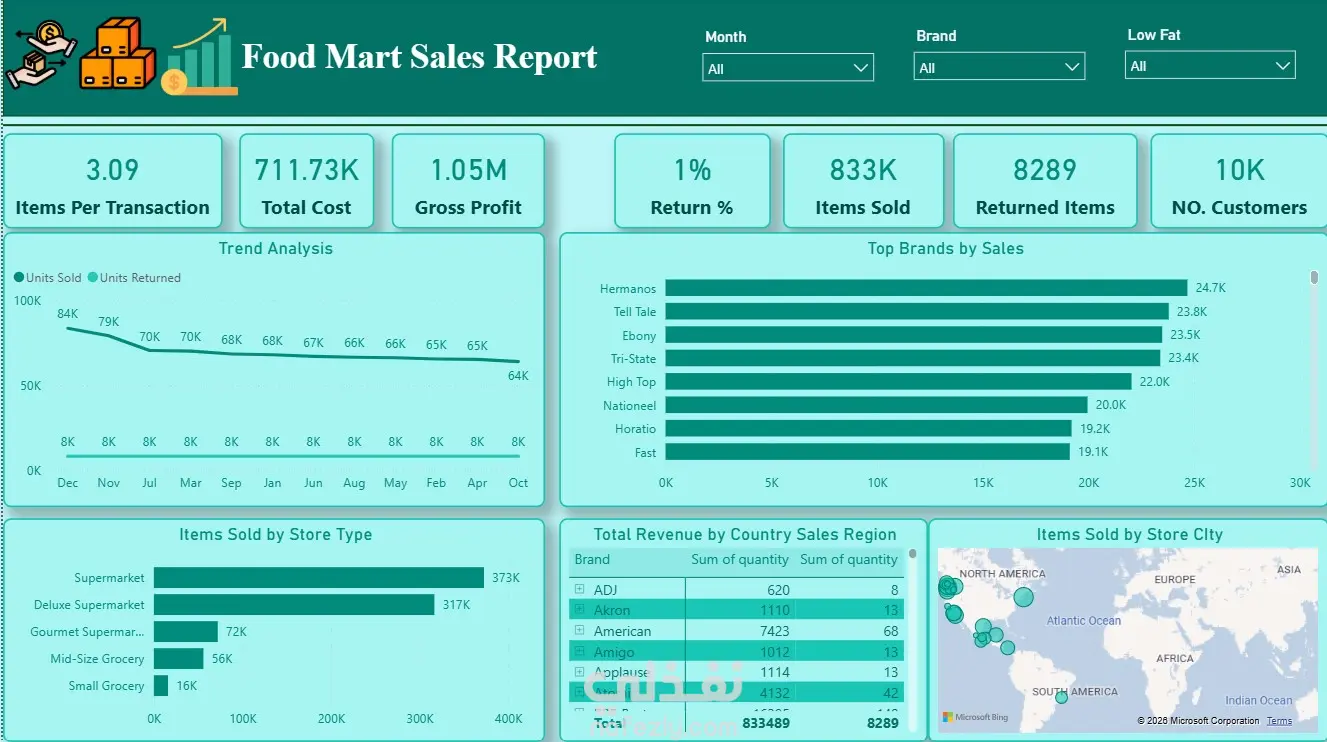1327x742 pixels.
Task: Click the Mid-Size Grocery bar
Action: [x=179, y=659]
